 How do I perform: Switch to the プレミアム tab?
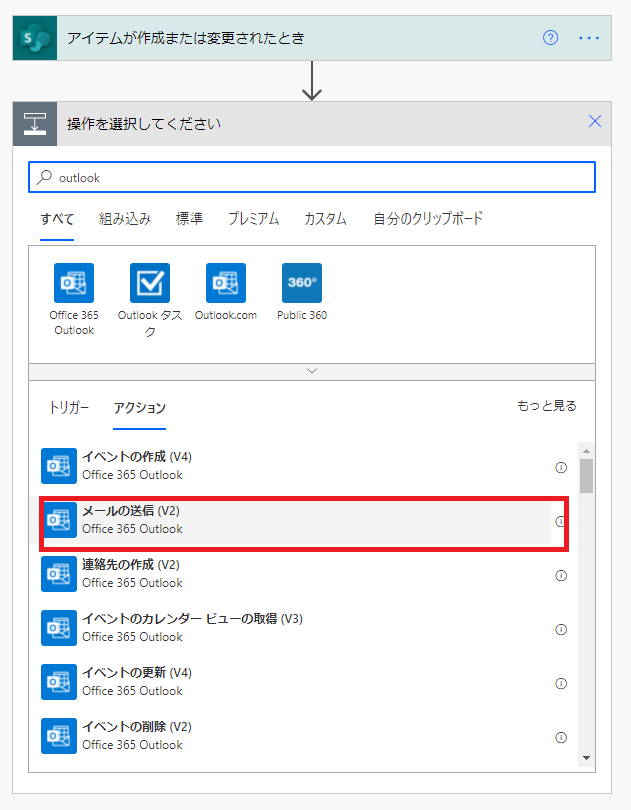point(254,219)
